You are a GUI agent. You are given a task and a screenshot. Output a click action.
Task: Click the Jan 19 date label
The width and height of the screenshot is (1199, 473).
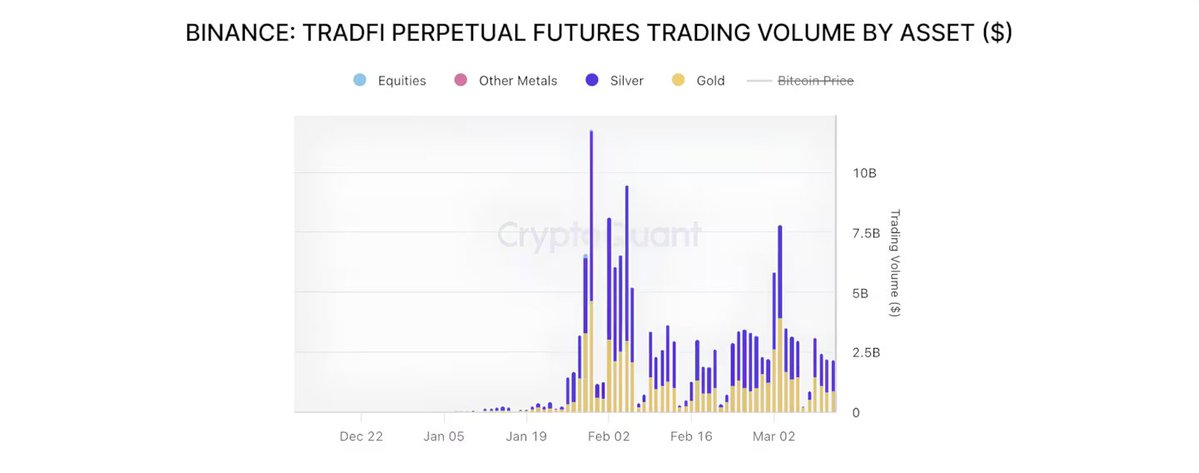coord(526,436)
